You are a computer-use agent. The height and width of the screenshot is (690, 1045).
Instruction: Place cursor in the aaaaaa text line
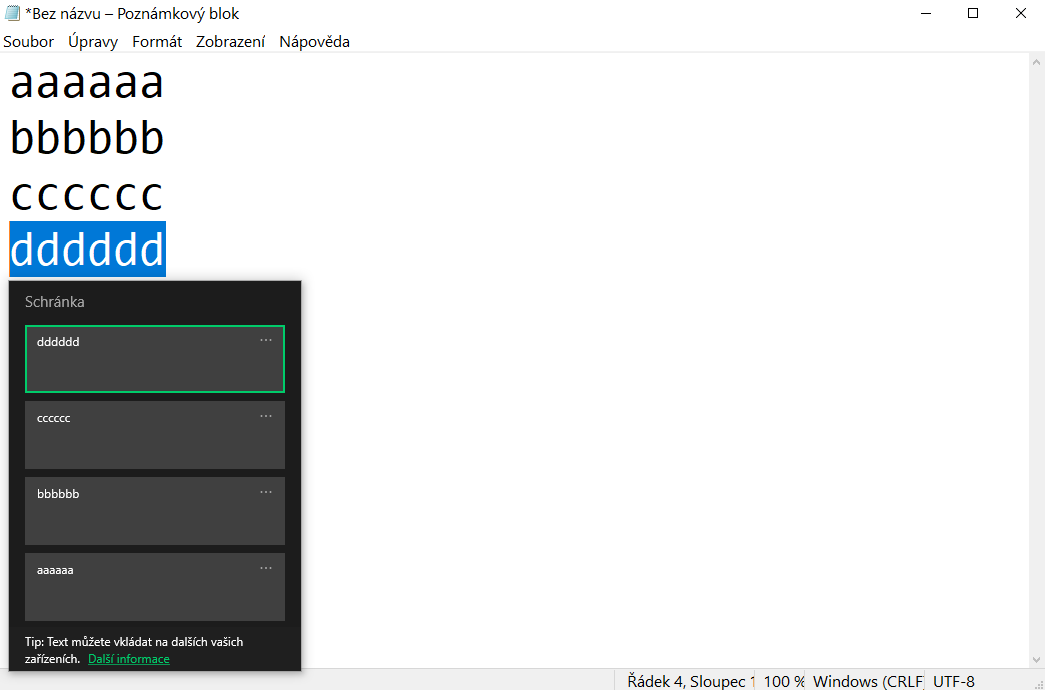click(x=87, y=84)
